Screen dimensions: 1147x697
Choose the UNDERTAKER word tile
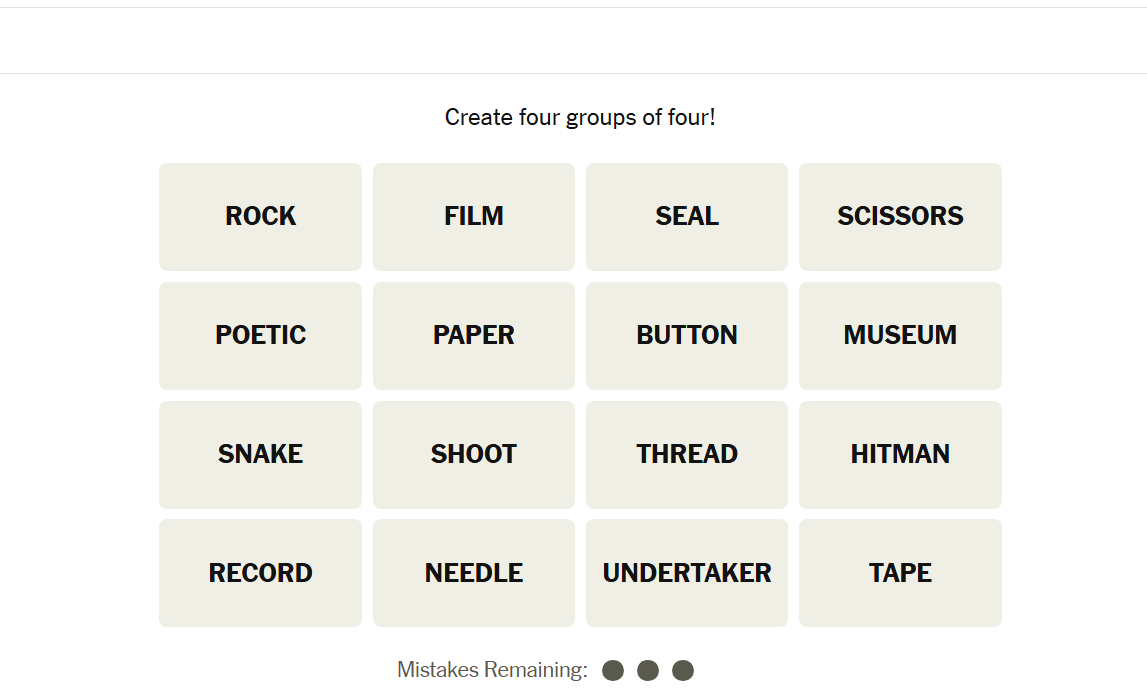pyautogui.click(x=687, y=573)
